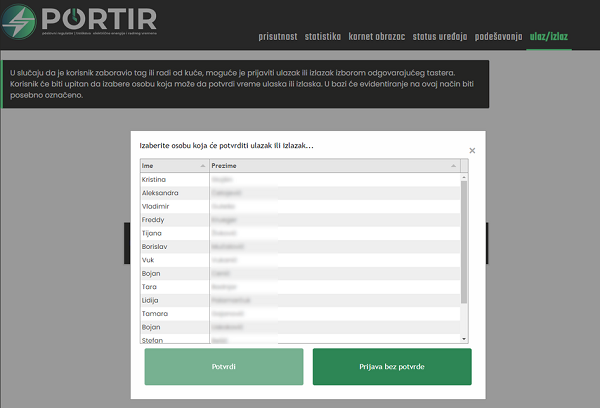Select the ulaz/izlaz tab

pyautogui.click(x=550, y=35)
